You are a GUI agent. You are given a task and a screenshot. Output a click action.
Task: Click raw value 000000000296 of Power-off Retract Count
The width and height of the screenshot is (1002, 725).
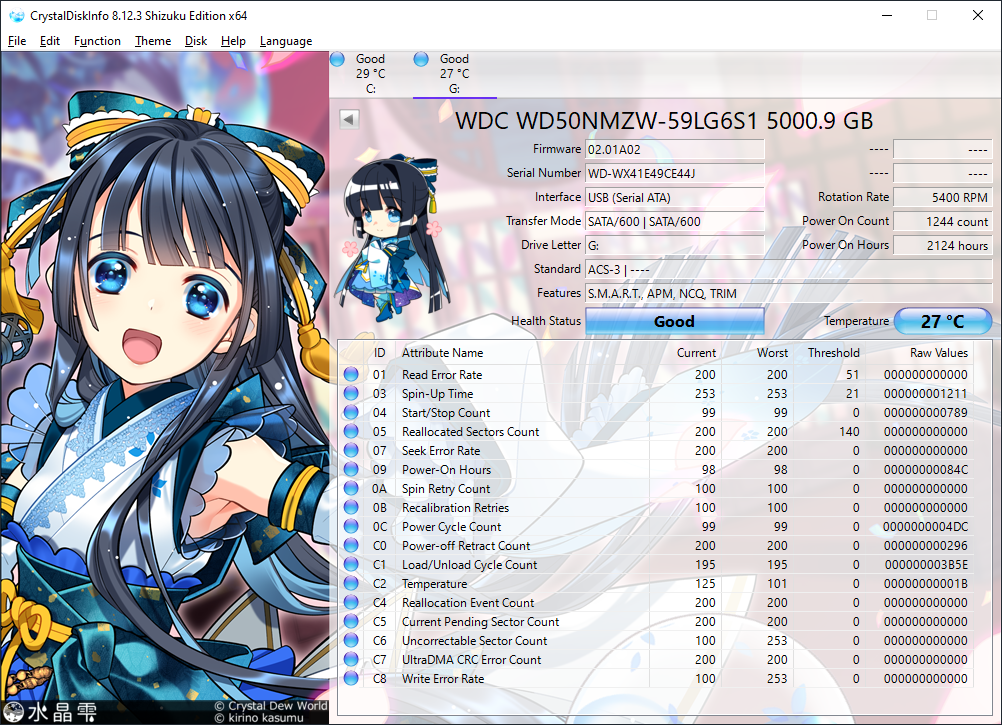[926, 546]
